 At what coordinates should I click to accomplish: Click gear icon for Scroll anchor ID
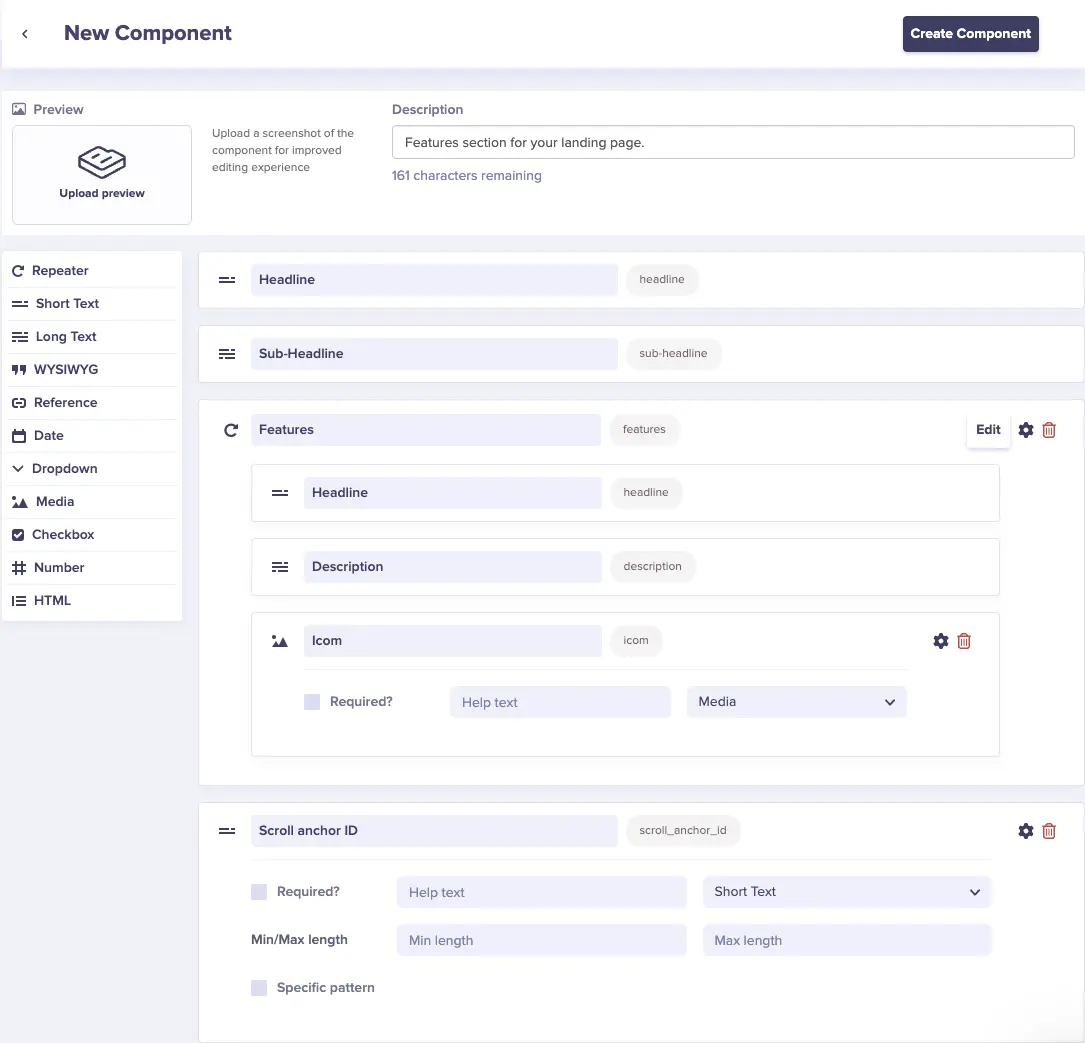[1026, 831]
